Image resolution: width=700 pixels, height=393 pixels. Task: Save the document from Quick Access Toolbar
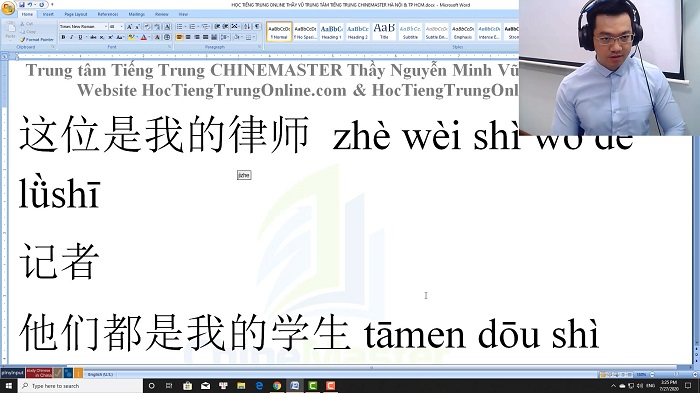pos(22,5)
